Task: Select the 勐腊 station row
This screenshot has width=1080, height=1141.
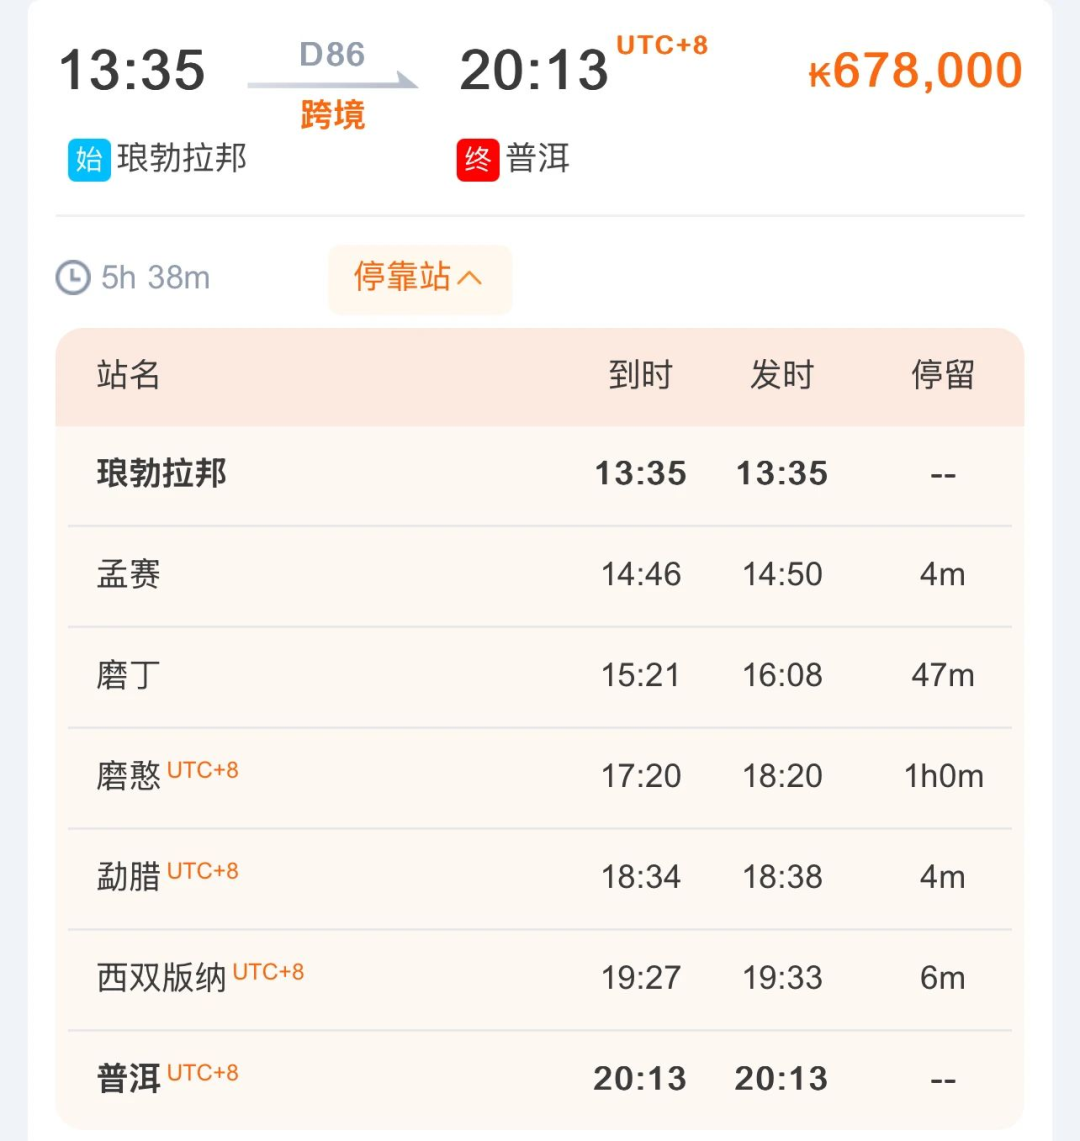Action: [x=540, y=878]
